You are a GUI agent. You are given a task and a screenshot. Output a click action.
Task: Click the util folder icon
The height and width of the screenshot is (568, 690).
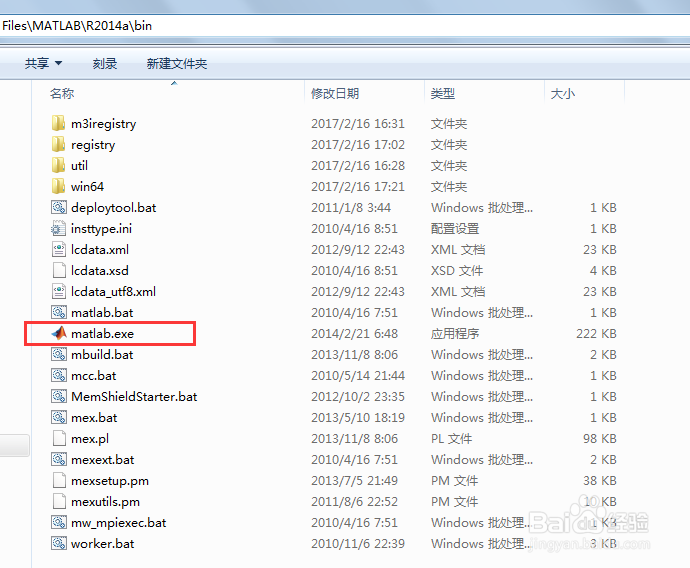pyautogui.click(x=59, y=166)
